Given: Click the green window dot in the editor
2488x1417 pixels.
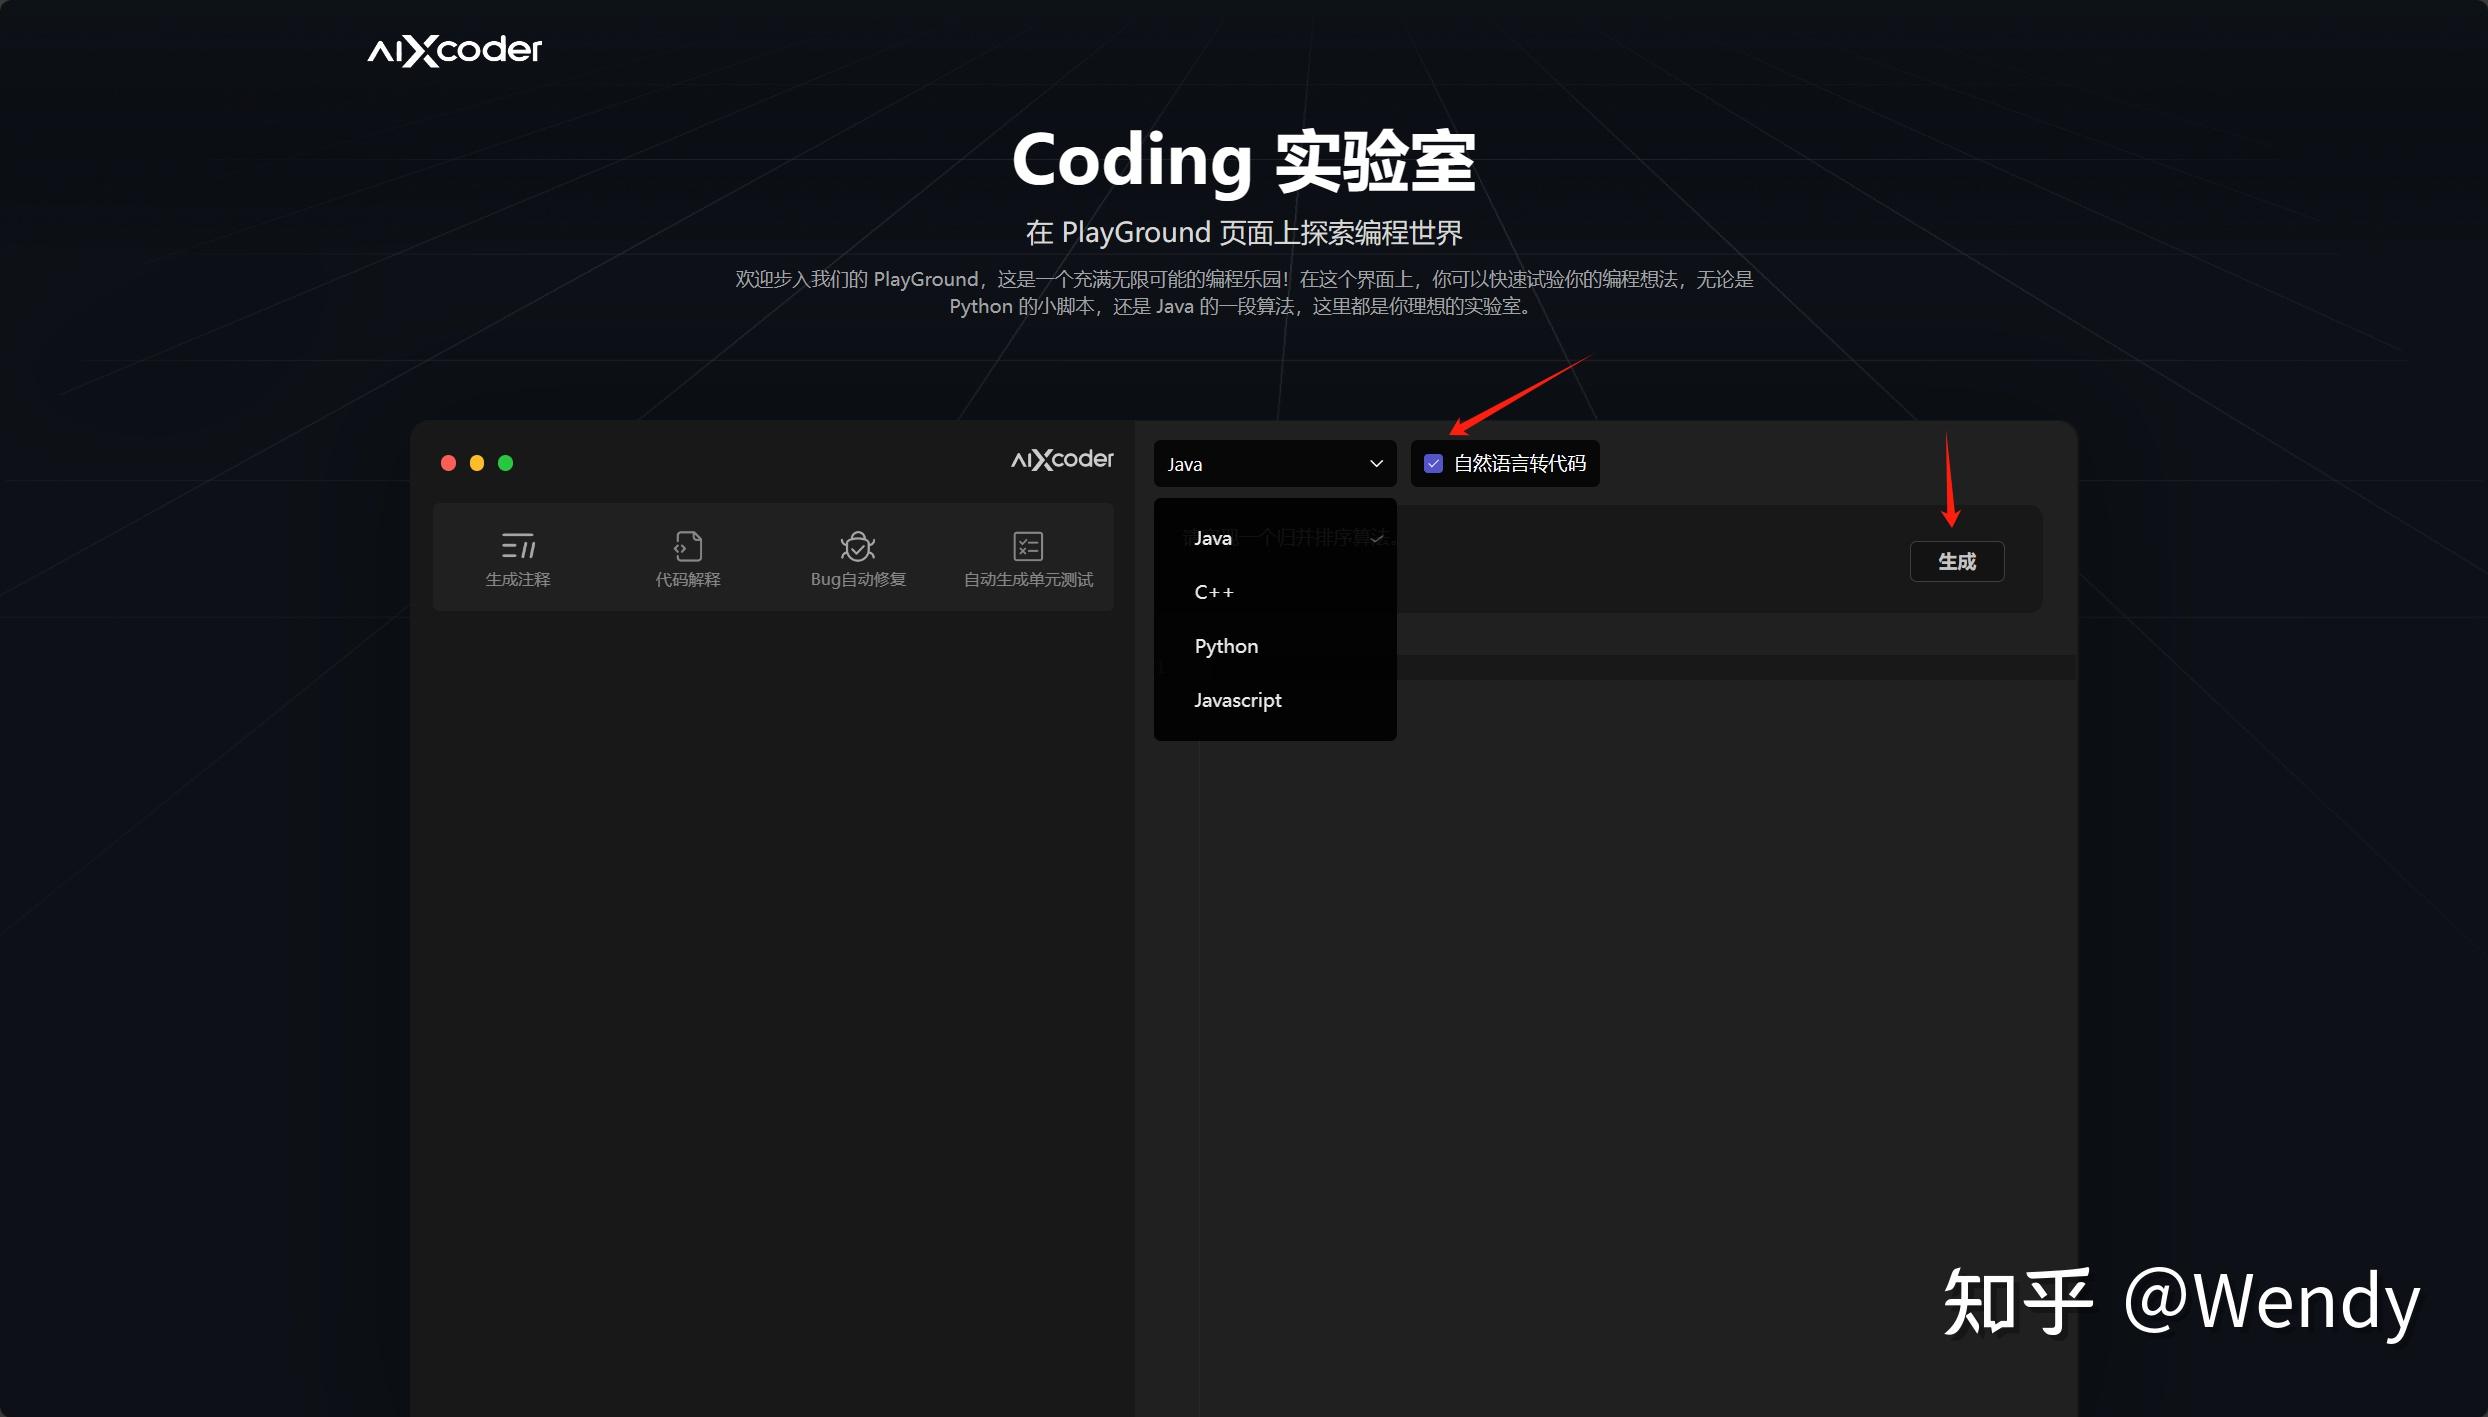Looking at the screenshot, I should 506,462.
